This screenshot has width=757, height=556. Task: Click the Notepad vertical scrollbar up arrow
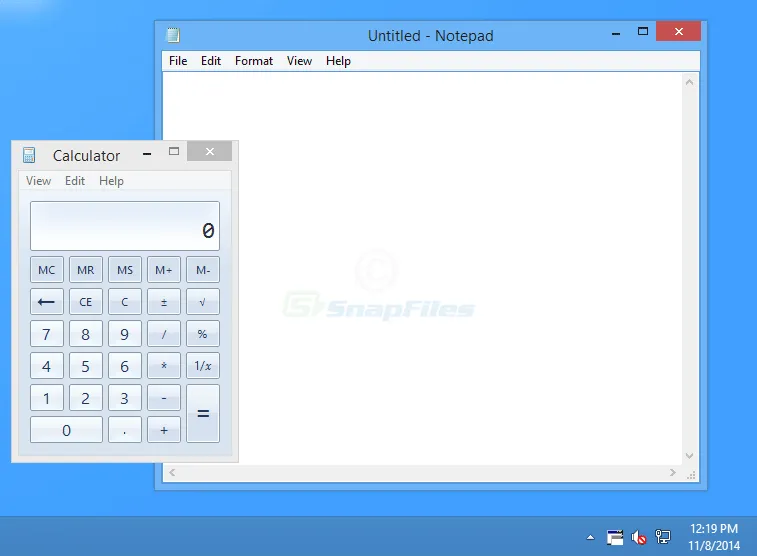(689, 82)
